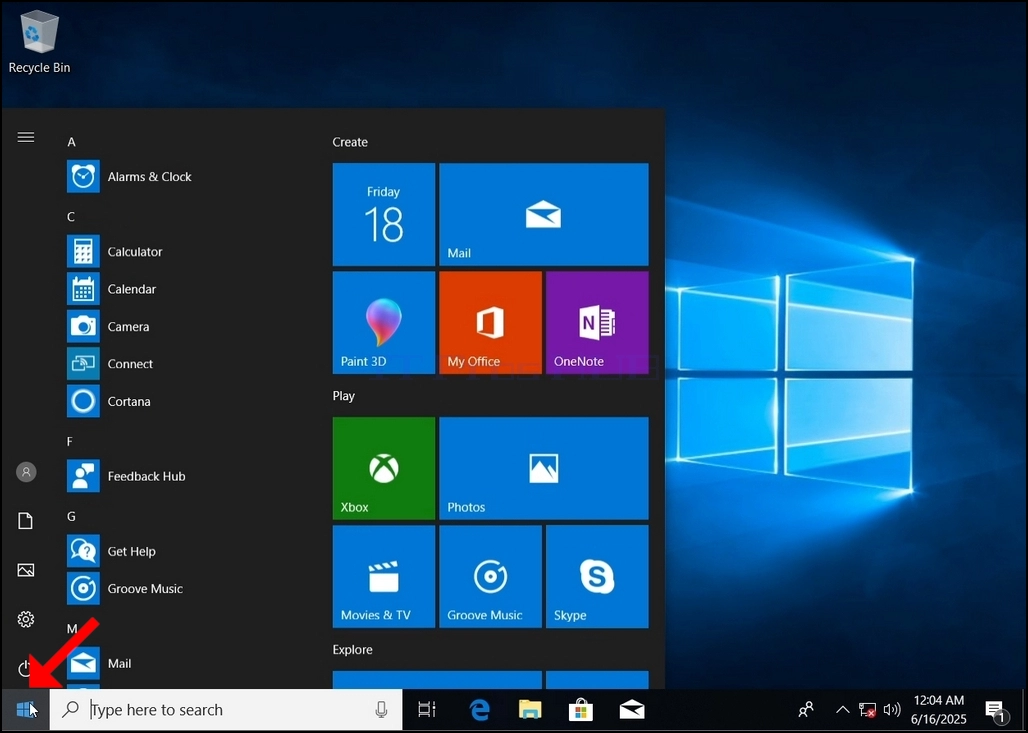This screenshot has width=1028, height=733.
Task: Open the Action Center notification icon
Action: (996, 710)
